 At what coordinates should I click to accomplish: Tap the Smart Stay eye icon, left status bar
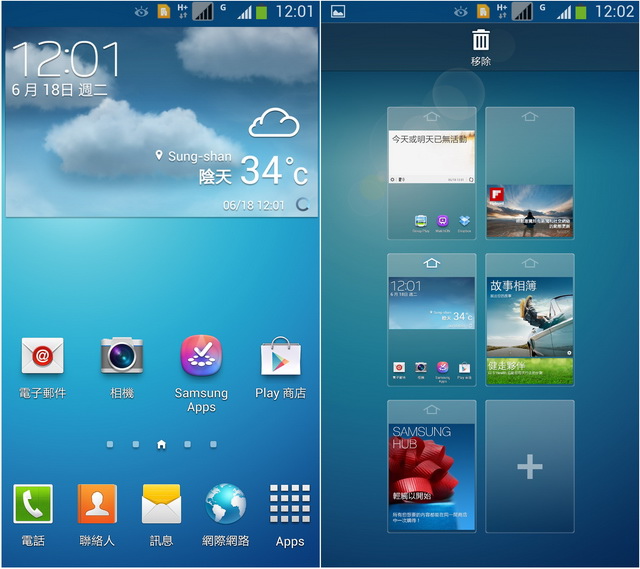click(141, 12)
